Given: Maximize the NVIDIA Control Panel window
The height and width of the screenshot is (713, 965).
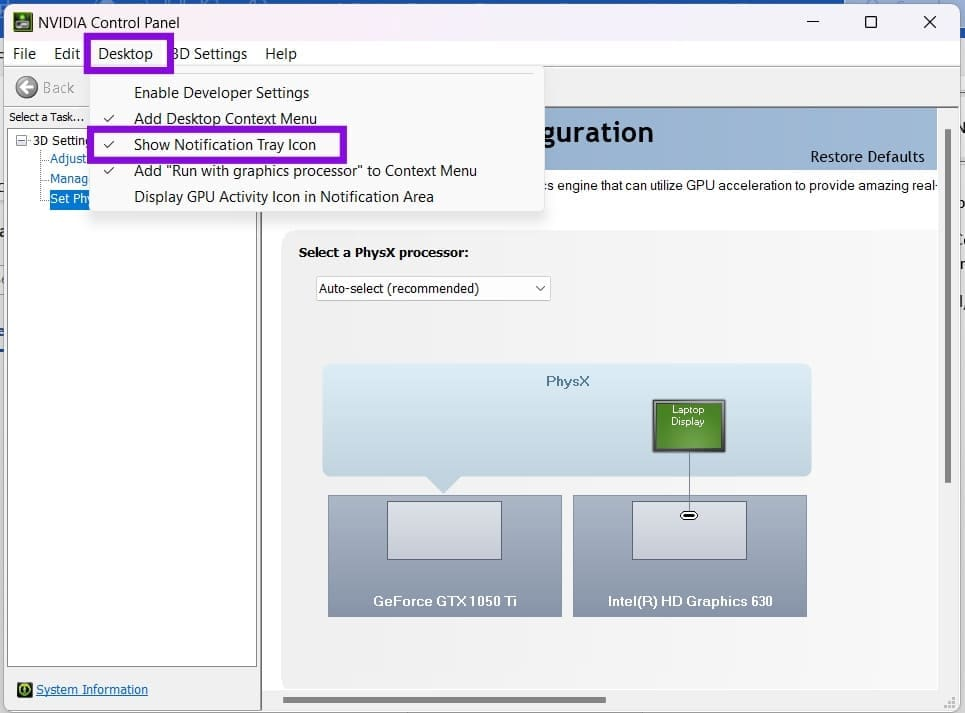Looking at the screenshot, I should (x=871, y=22).
